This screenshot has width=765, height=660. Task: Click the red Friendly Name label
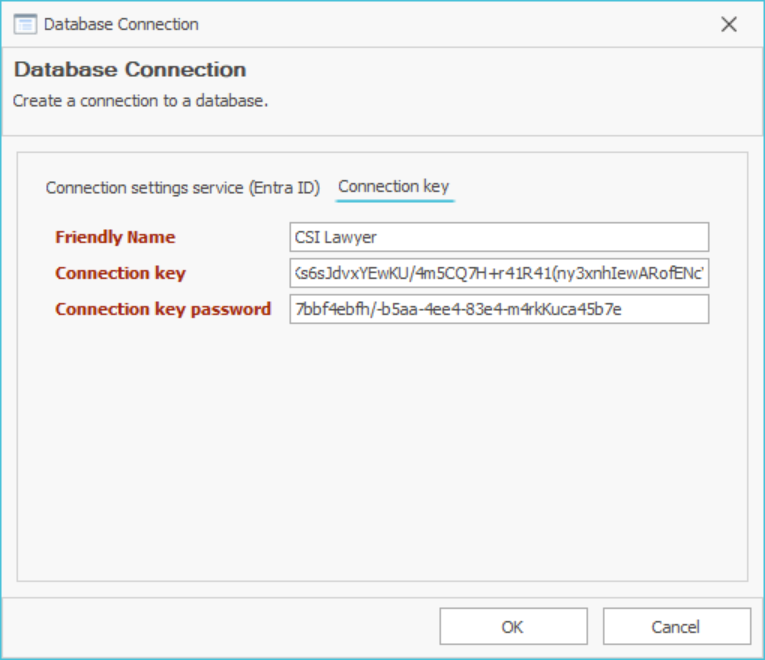115,237
